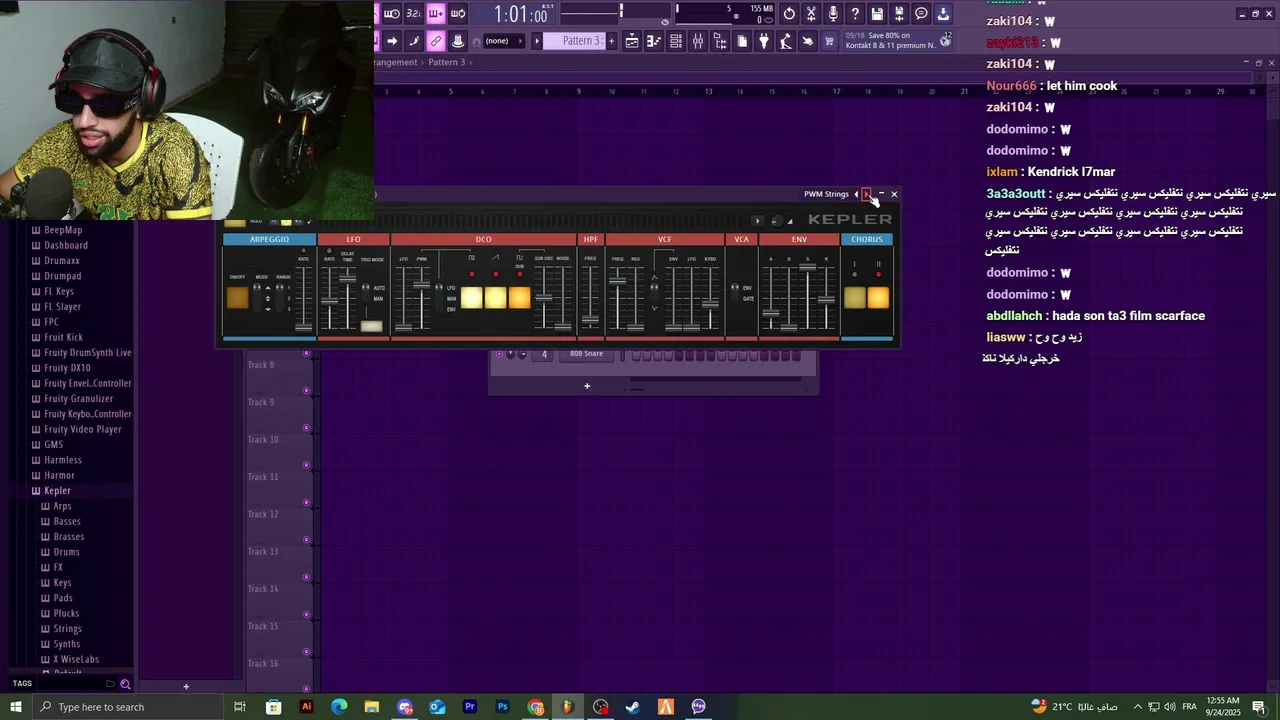1280x720 pixels.
Task: Adjust the ENV sustain S slider
Action: coord(808,297)
